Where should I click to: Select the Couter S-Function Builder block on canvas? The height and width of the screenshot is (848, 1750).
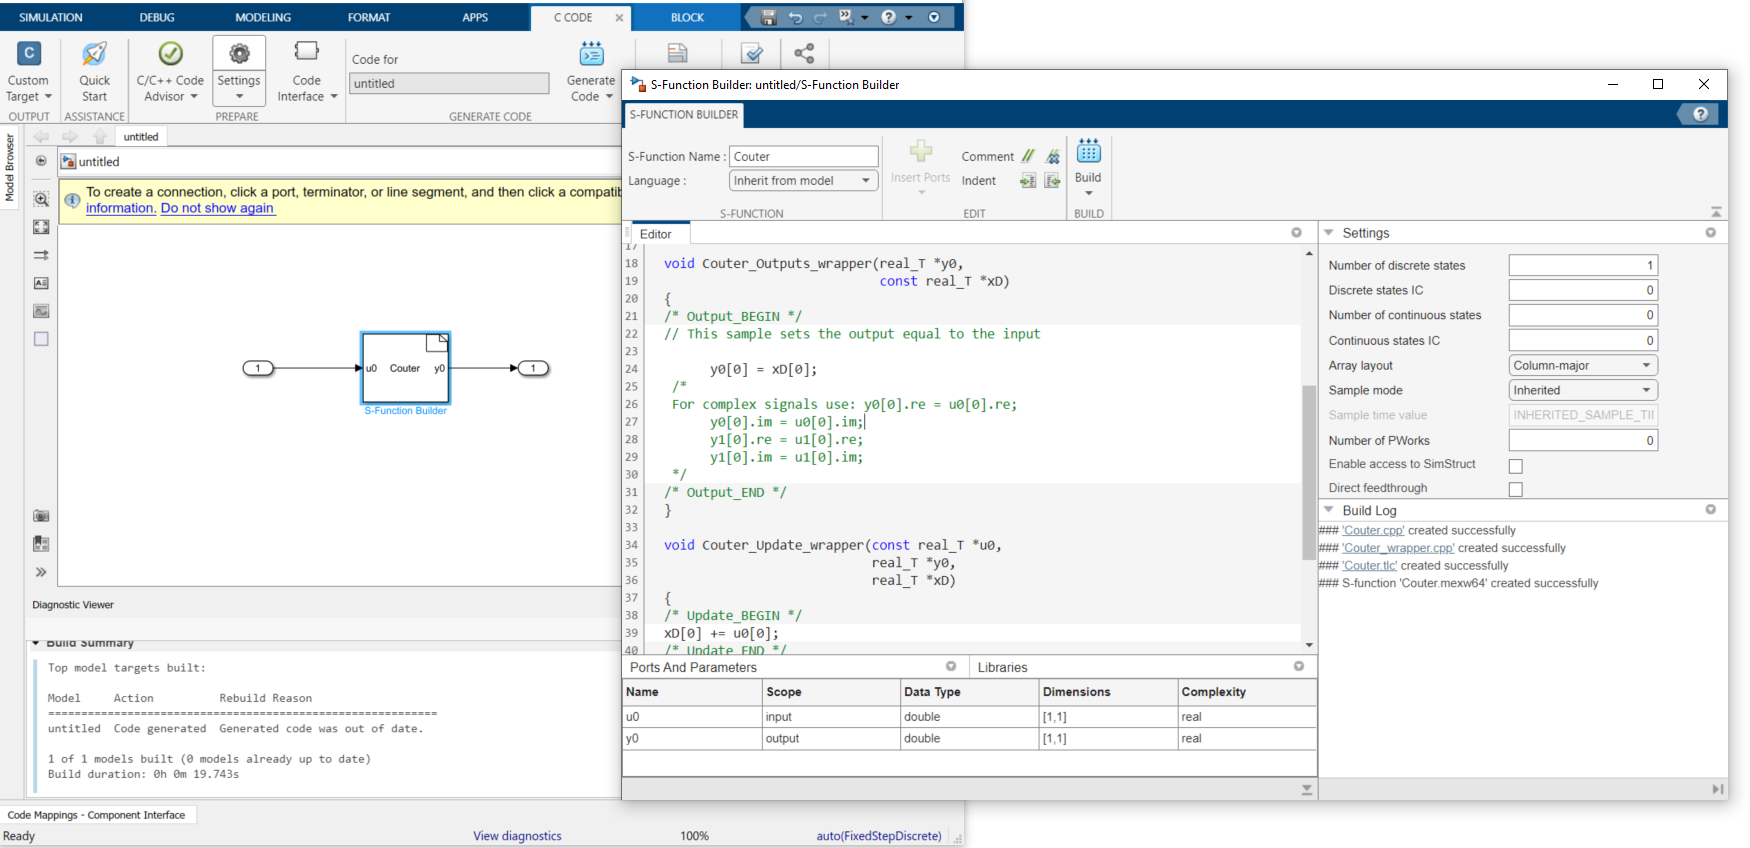pyautogui.click(x=405, y=368)
